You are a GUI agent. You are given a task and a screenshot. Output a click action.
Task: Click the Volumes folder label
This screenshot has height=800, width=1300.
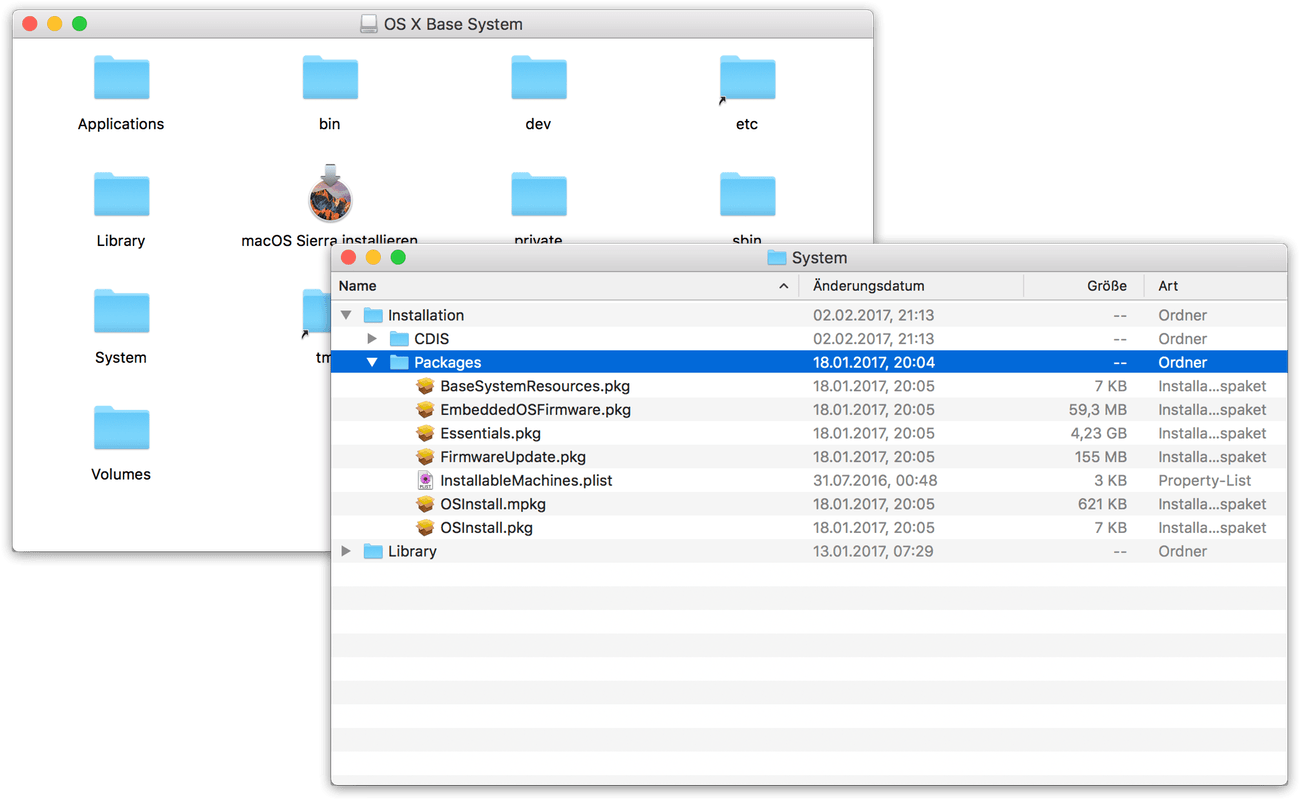pos(121,474)
